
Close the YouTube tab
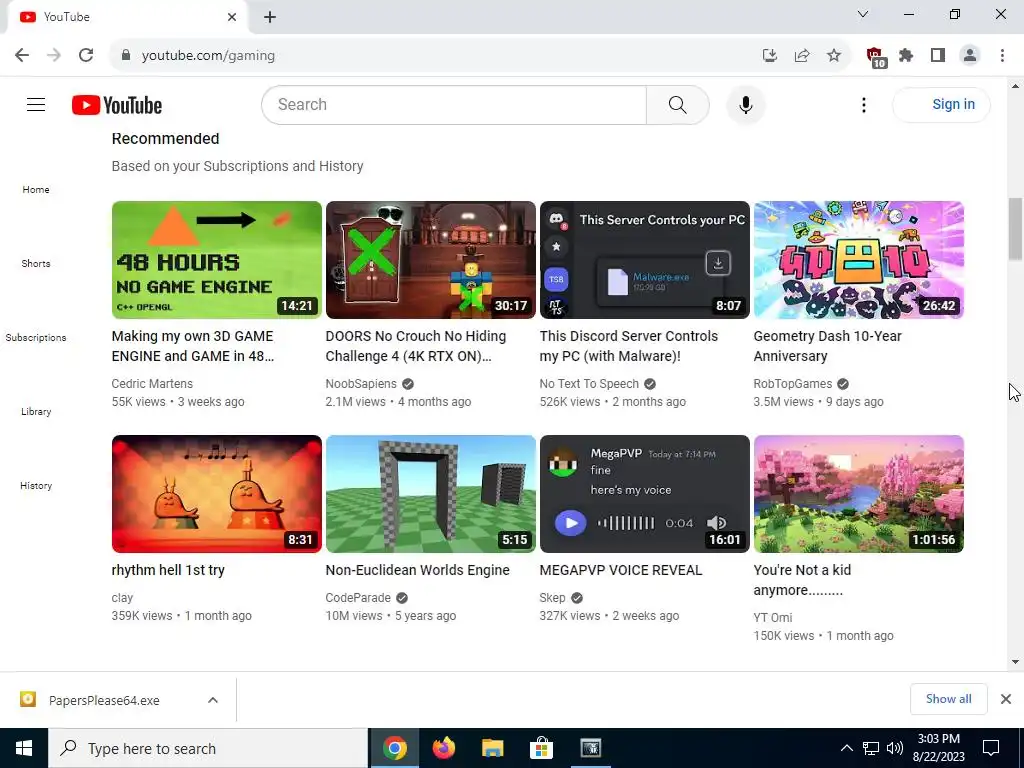(x=232, y=17)
